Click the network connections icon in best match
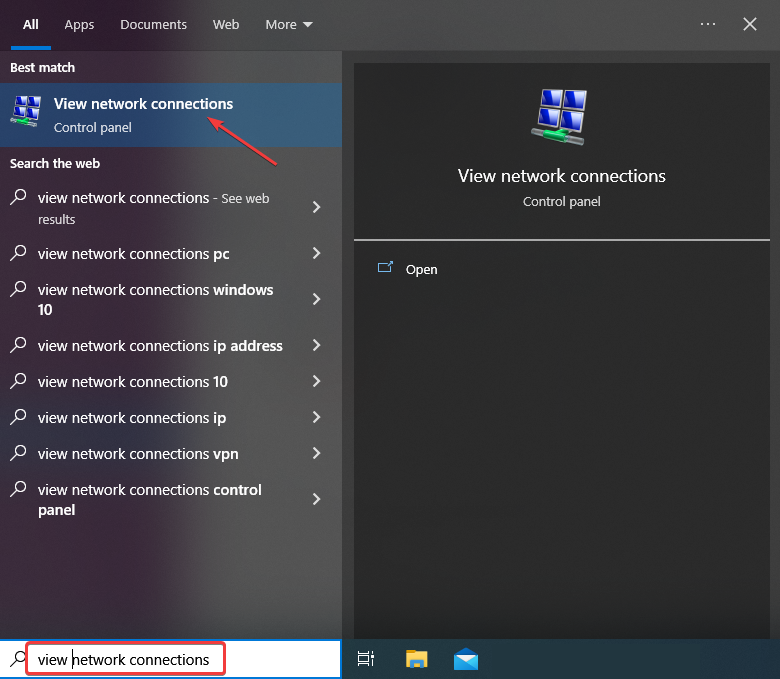 coord(26,111)
